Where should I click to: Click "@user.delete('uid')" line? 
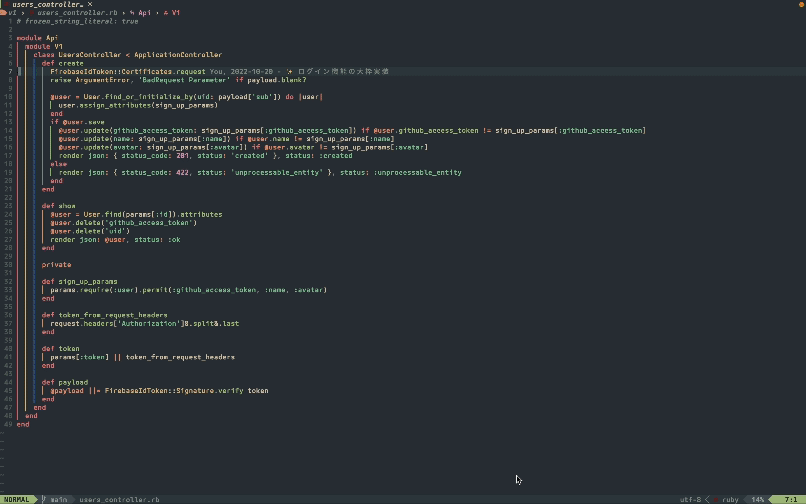tap(90, 231)
